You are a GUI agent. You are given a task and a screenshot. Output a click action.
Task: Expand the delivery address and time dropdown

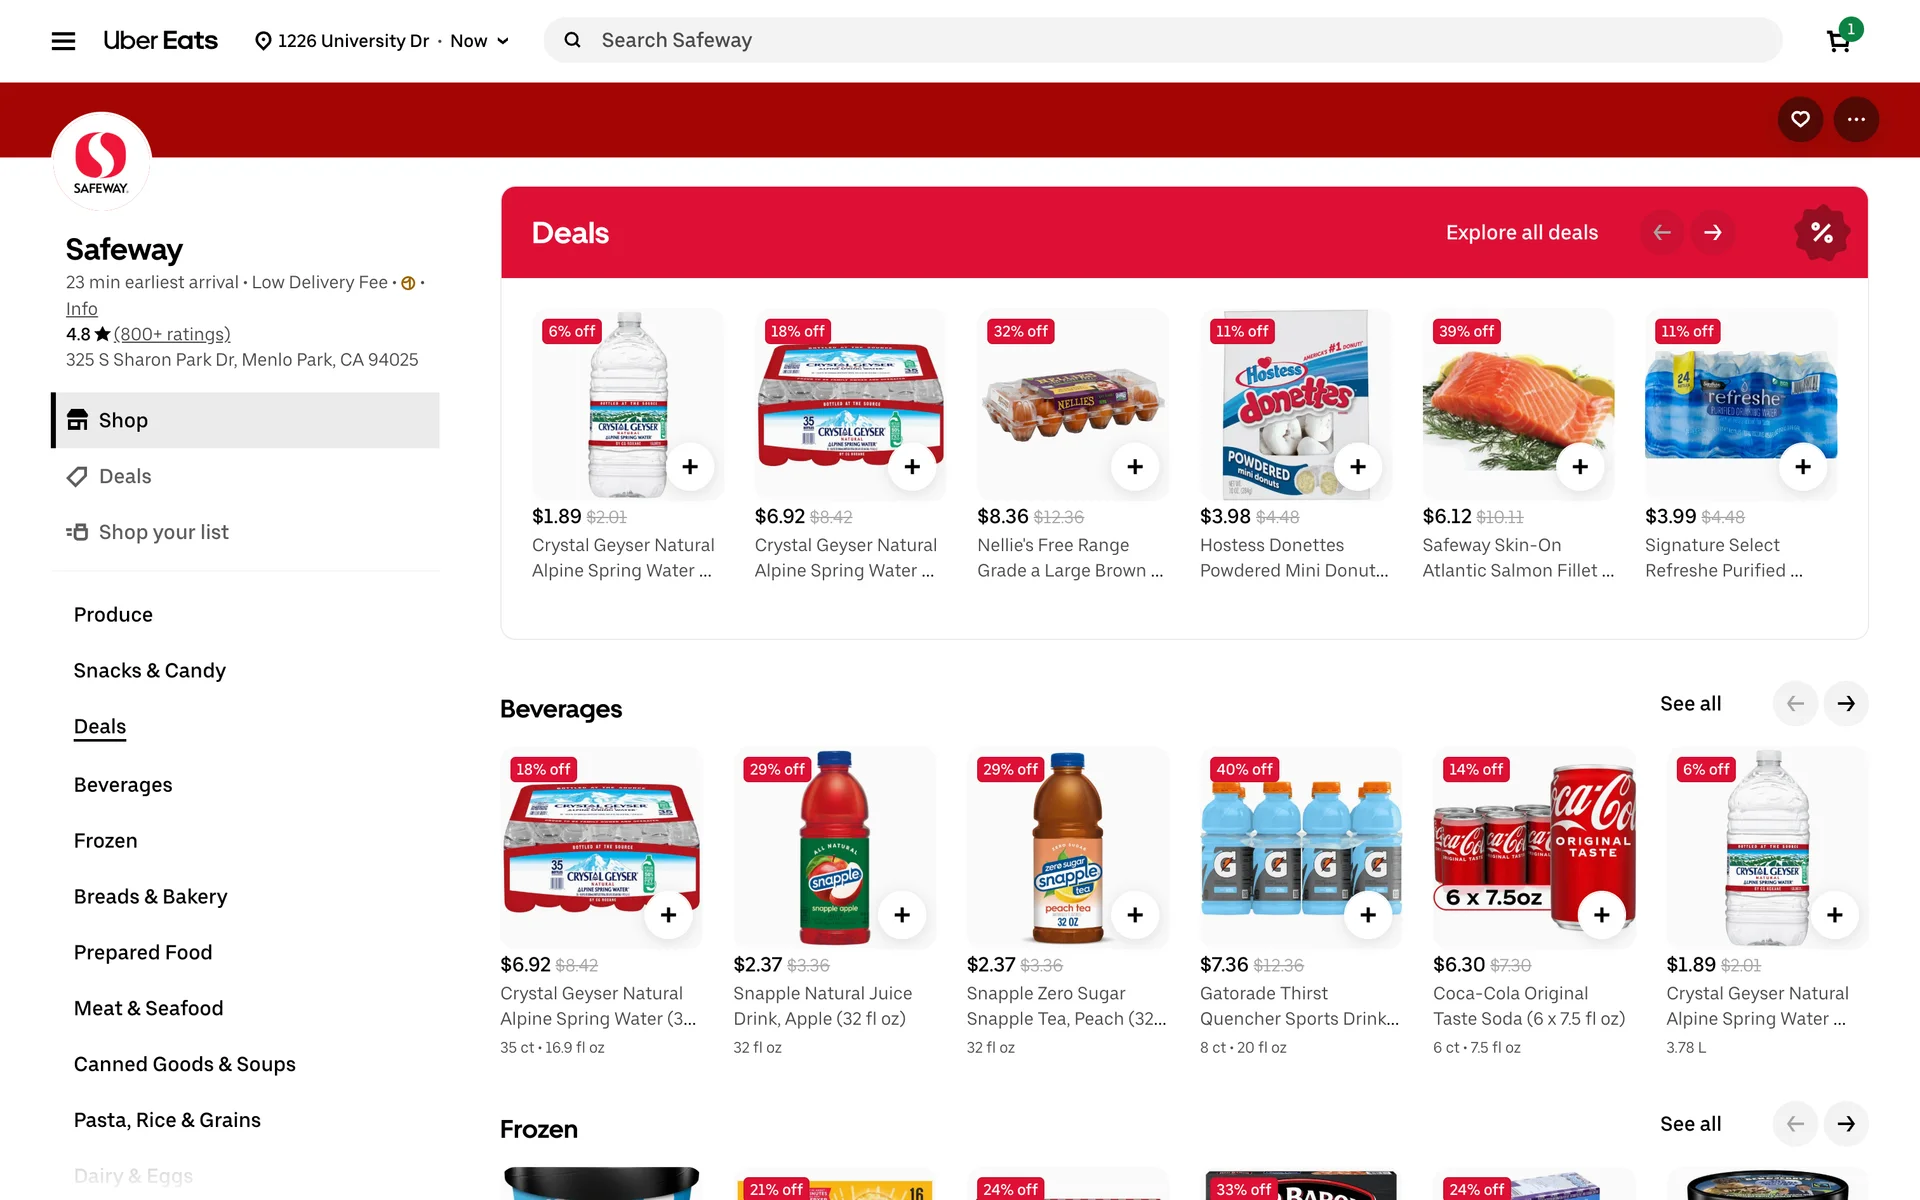(383, 41)
